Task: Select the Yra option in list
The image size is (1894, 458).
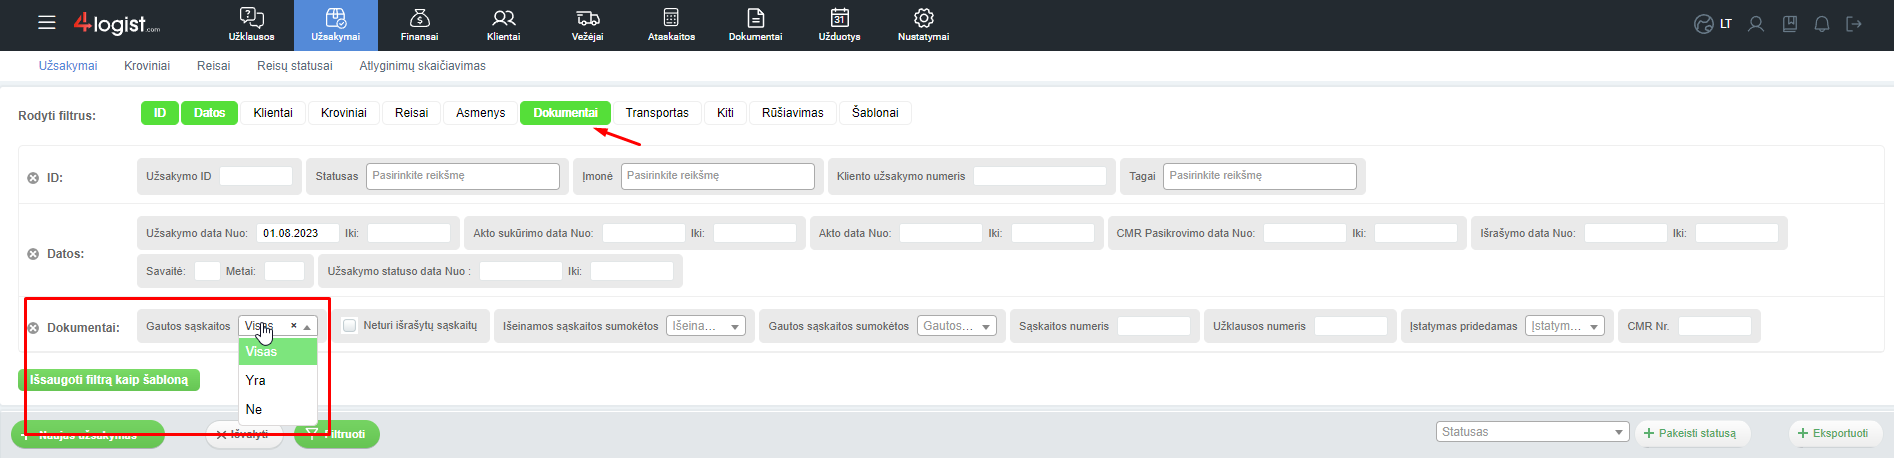Action: 278,381
